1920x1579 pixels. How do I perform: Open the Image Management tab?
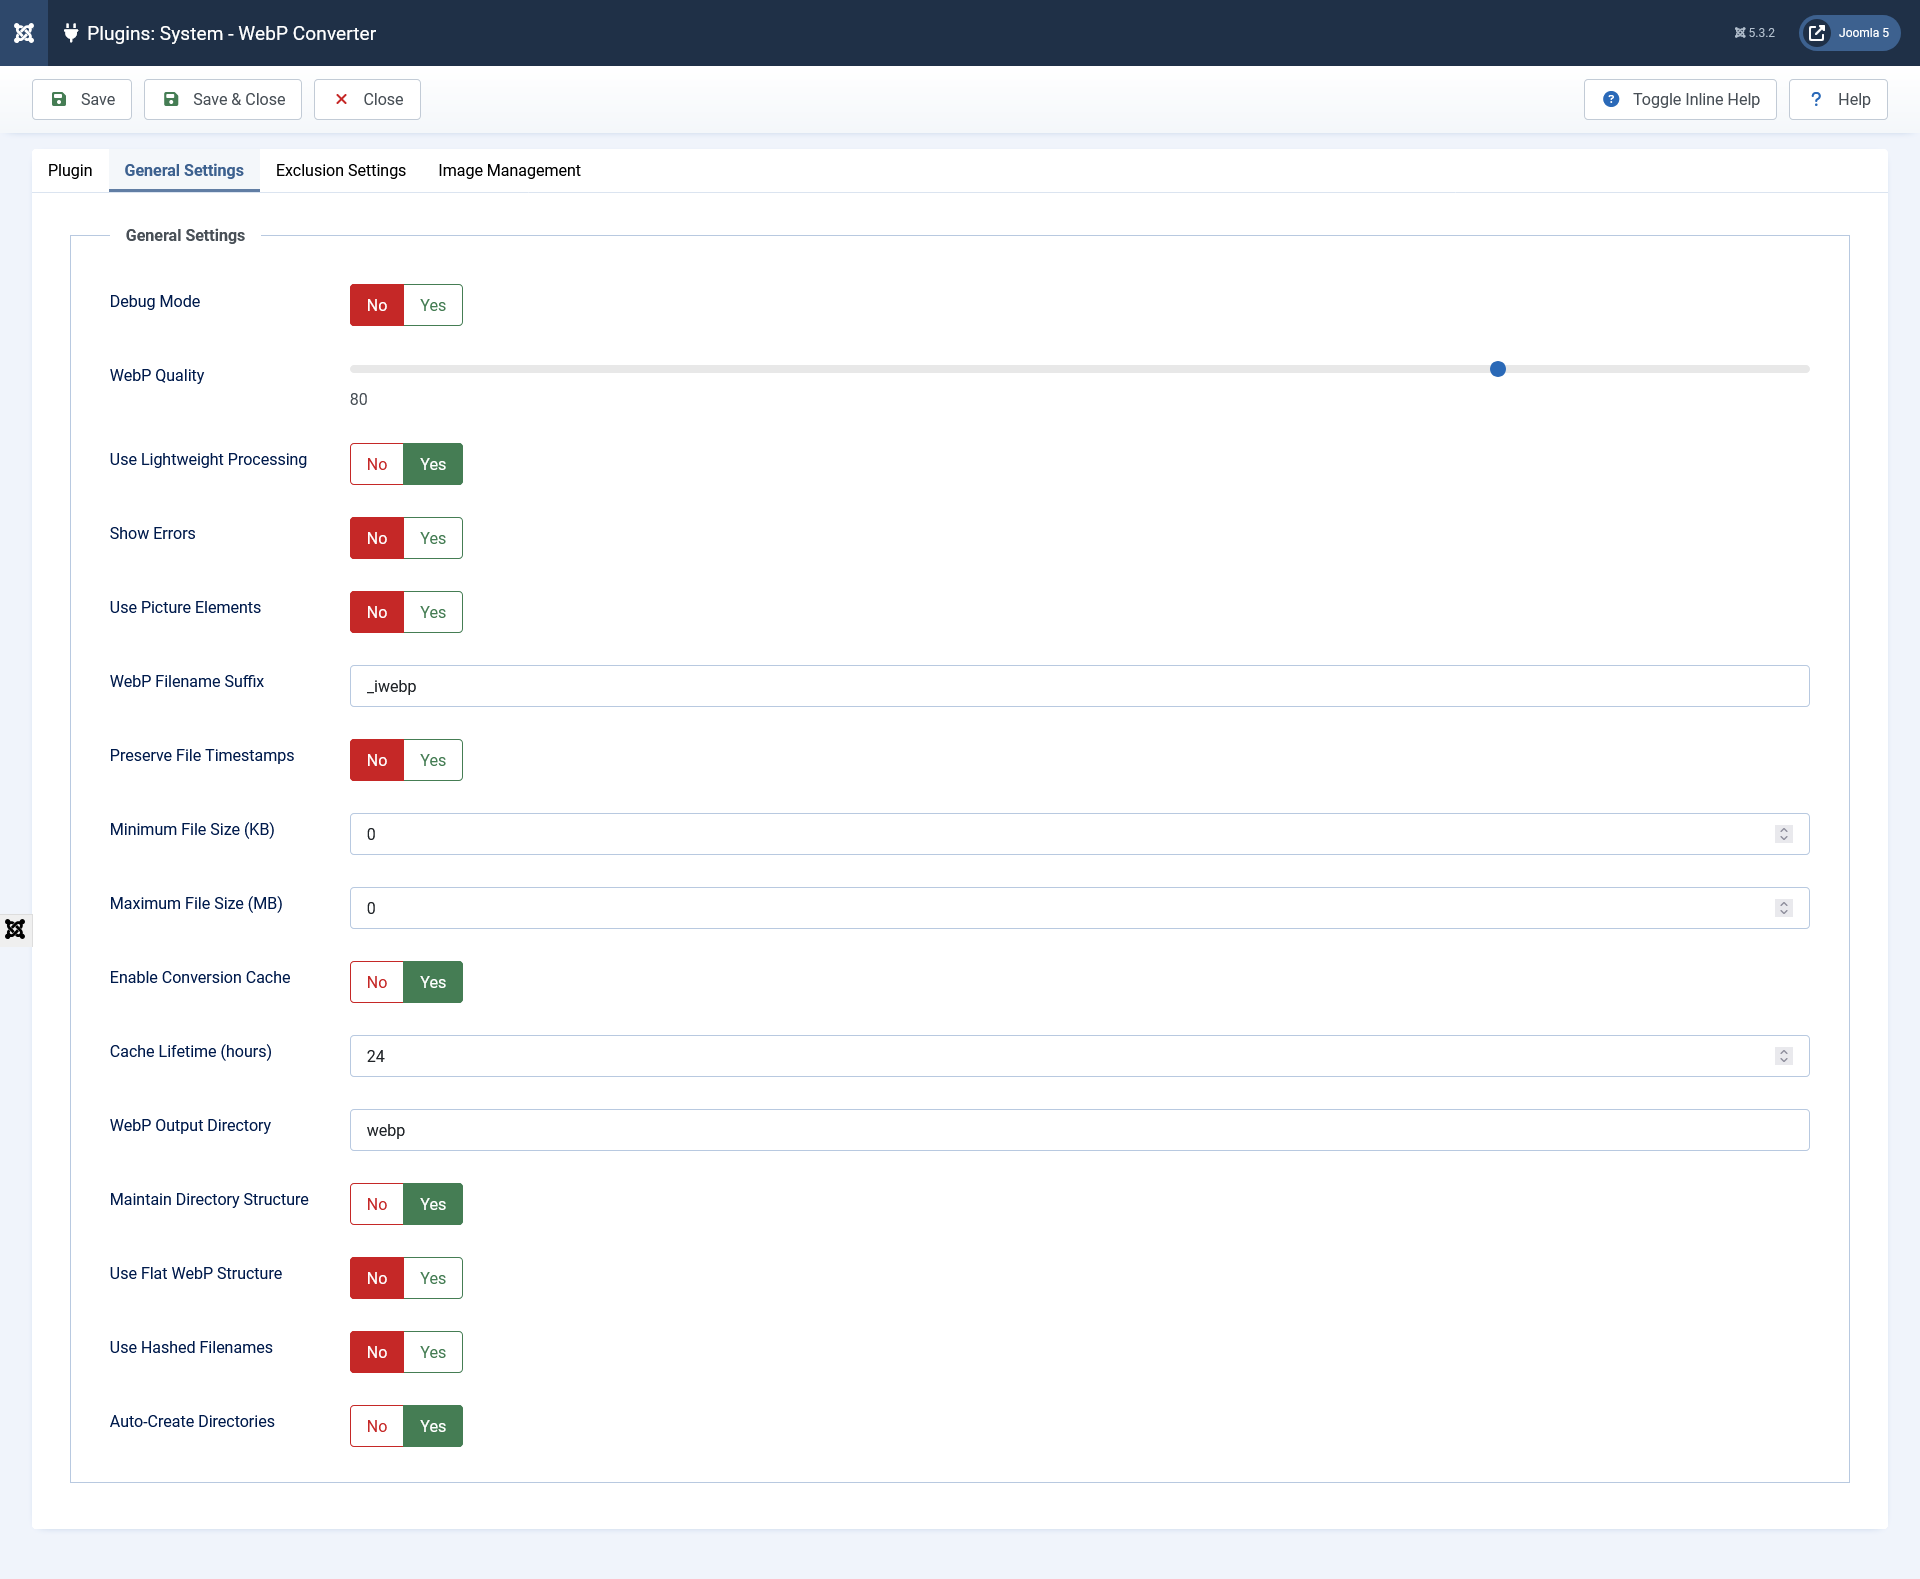[509, 170]
